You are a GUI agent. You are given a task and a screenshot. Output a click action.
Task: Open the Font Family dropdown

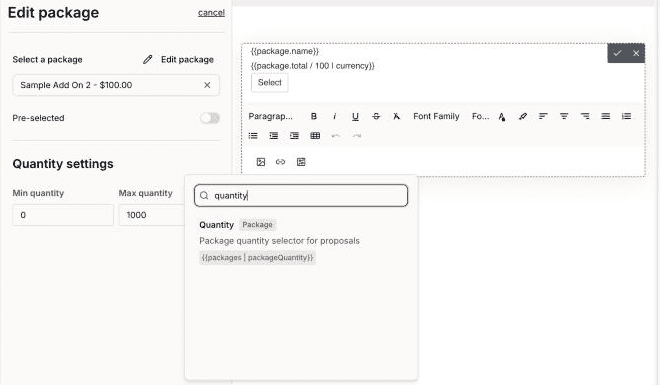point(436,116)
